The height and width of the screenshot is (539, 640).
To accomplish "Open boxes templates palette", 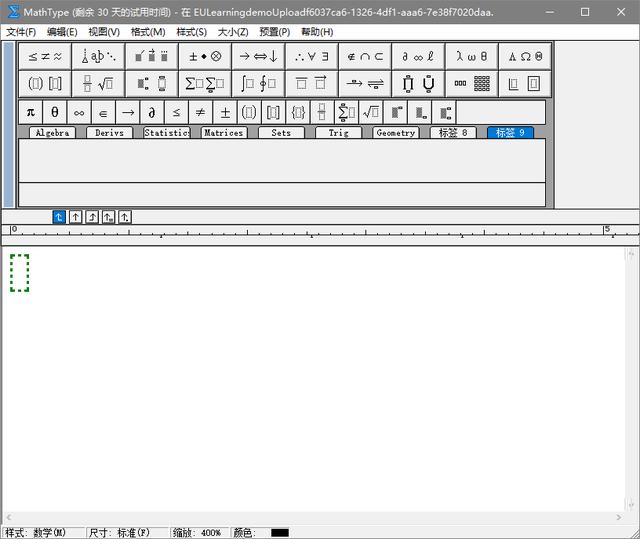I will pos(525,84).
